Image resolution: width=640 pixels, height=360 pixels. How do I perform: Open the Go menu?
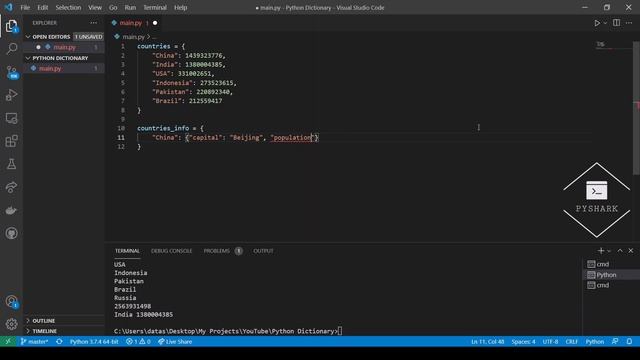coord(113,7)
